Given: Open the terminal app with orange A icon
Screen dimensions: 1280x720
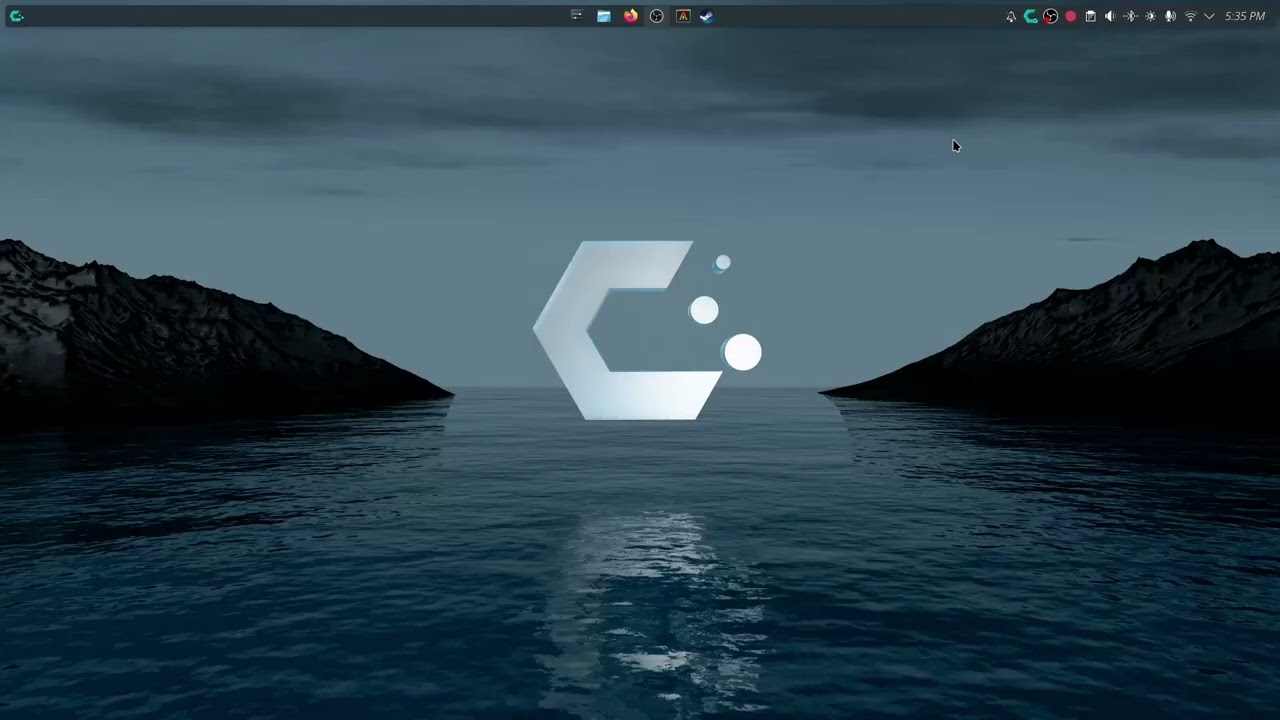Looking at the screenshot, I should click(x=683, y=16).
